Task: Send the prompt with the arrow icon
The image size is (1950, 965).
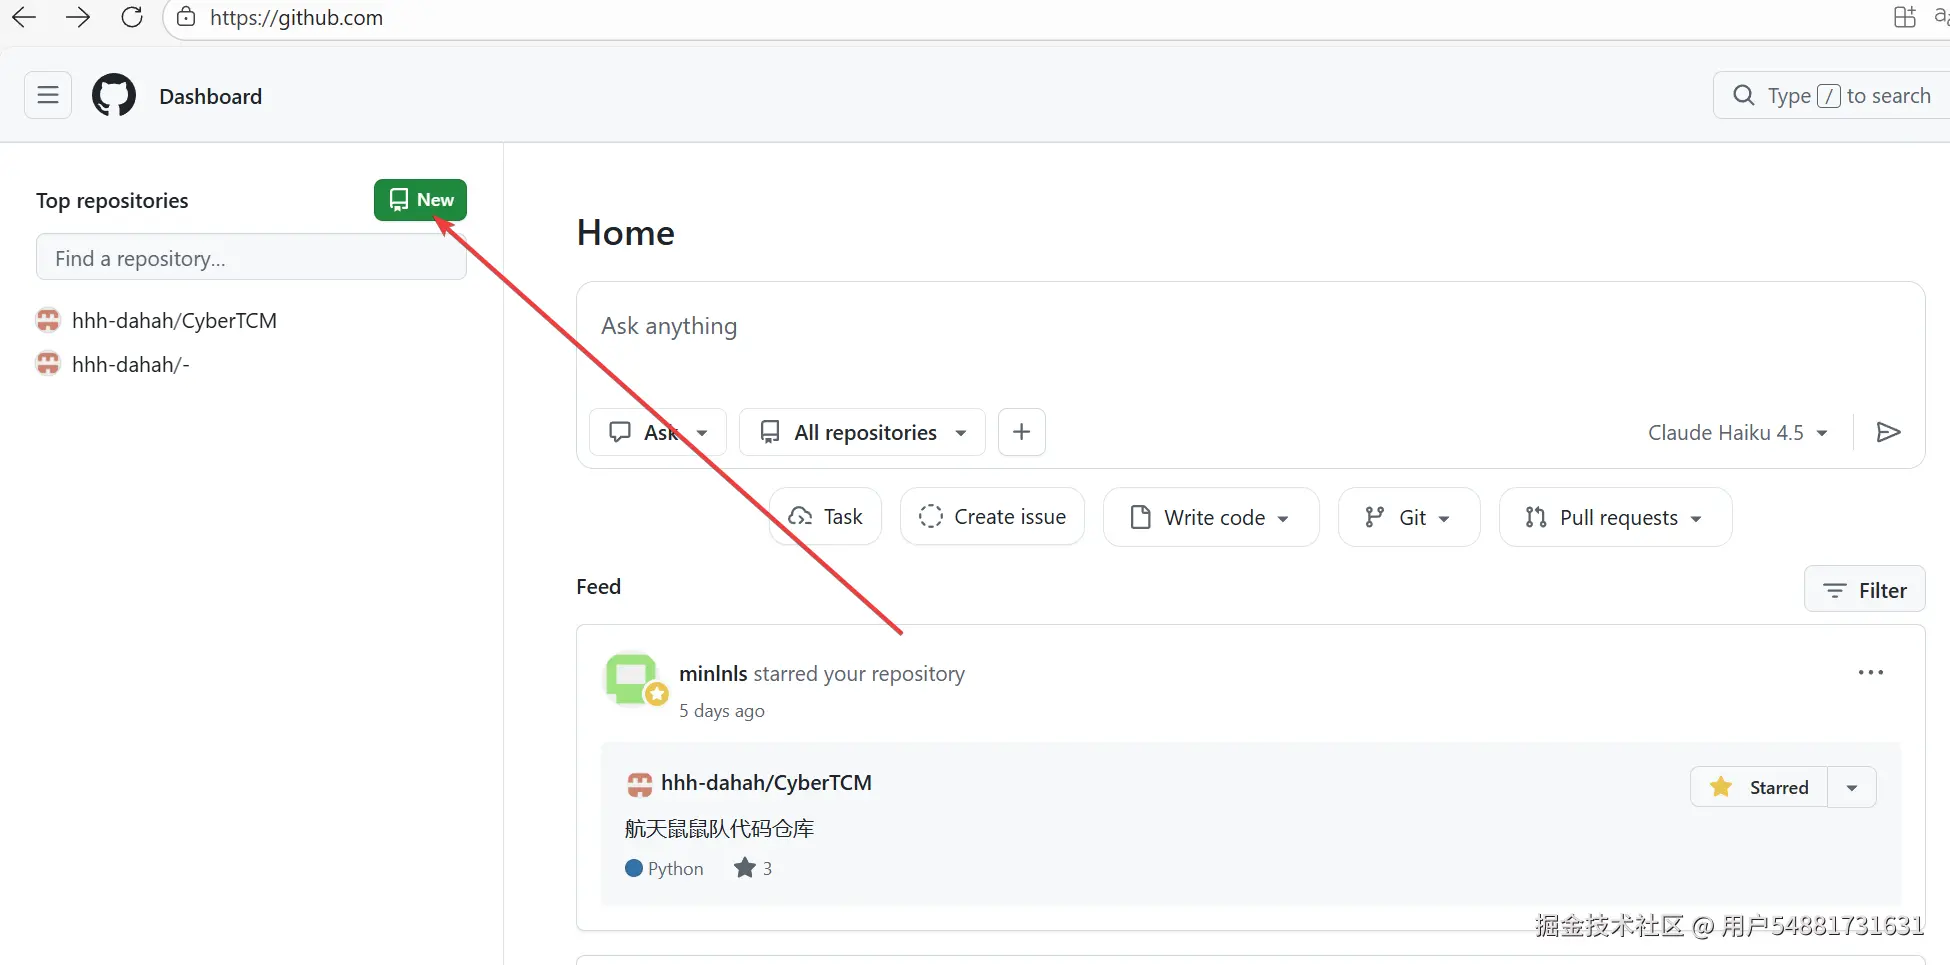Action: click(1889, 432)
